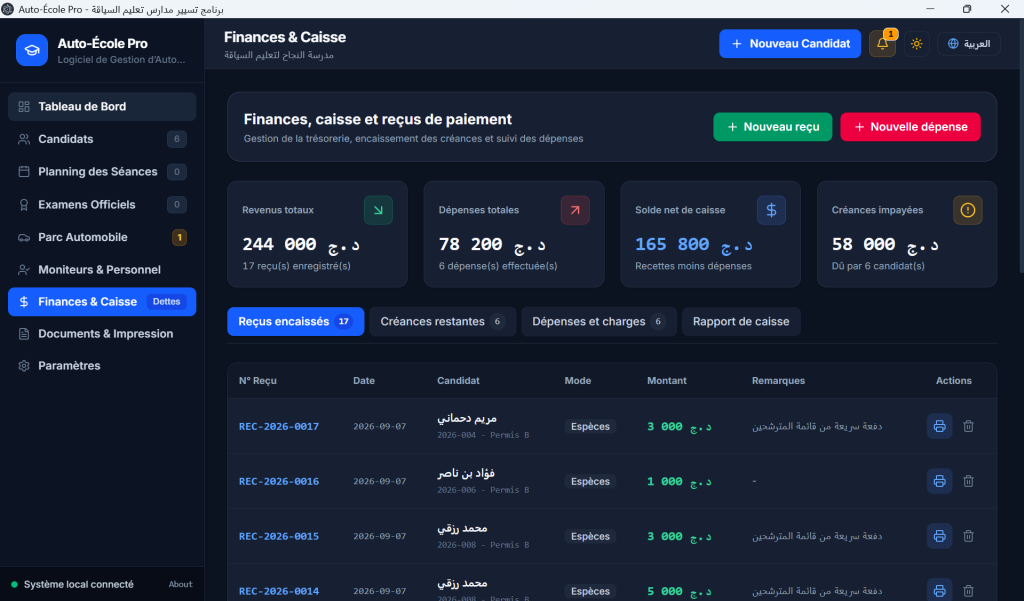Image resolution: width=1024 pixels, height=601 pixels.
Task: Print receipt REC-2026-0015
Action: click(x=939, y=536)
